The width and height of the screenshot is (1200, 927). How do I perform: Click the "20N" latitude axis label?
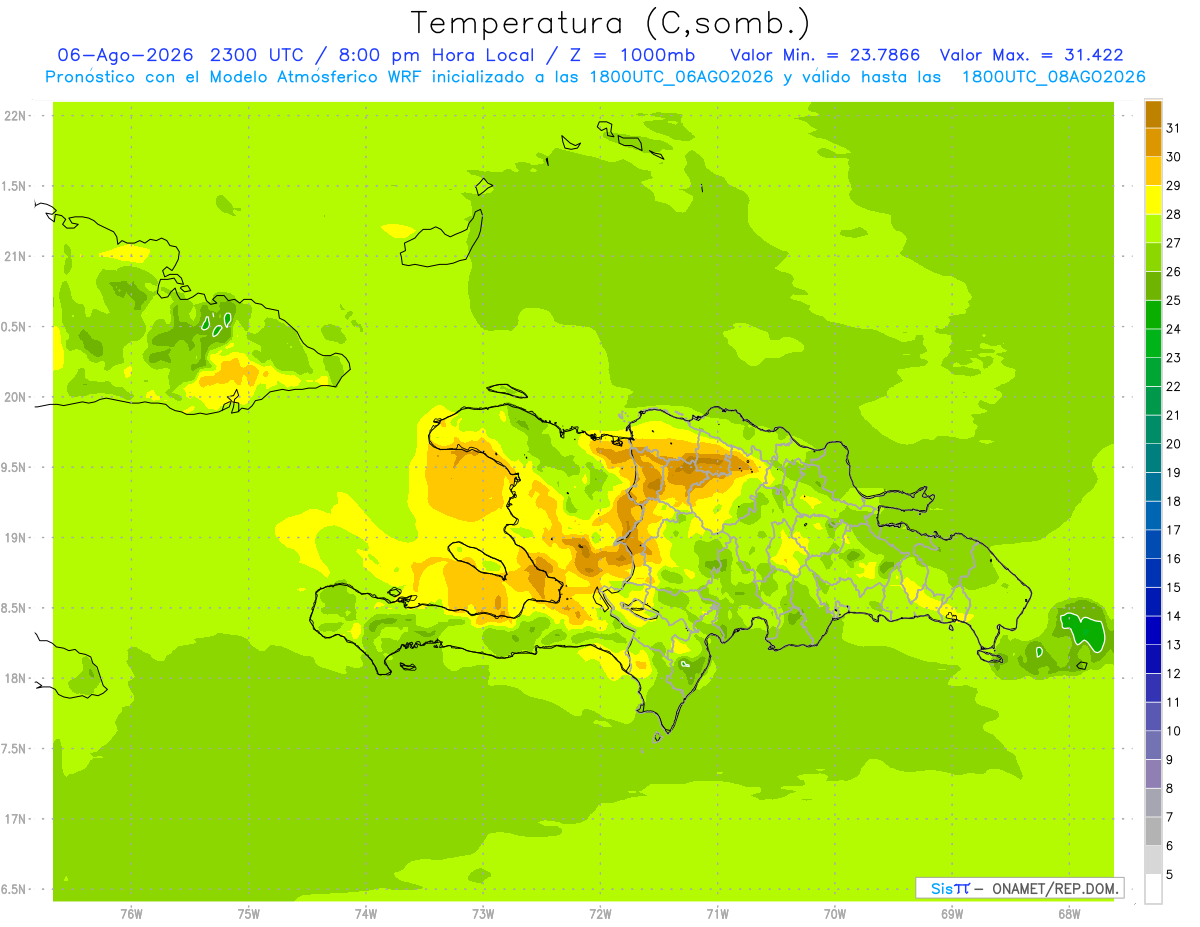pos(15,397)
